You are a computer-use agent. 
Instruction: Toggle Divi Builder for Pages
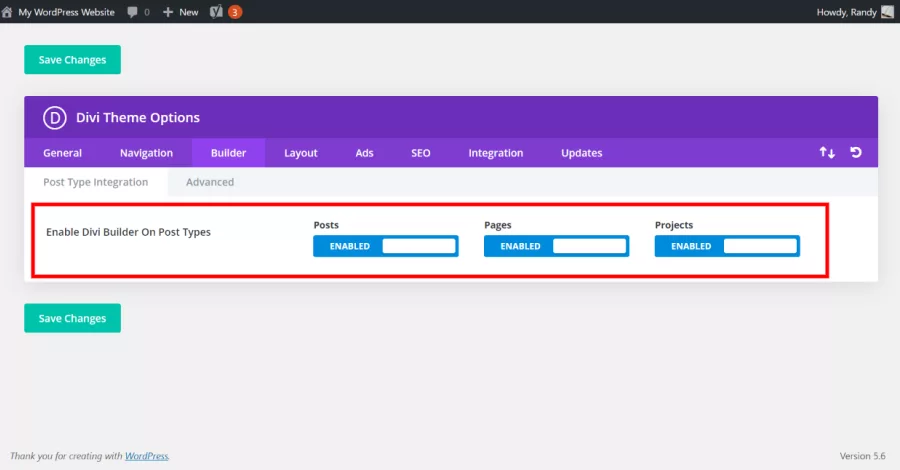pos(556,246)
